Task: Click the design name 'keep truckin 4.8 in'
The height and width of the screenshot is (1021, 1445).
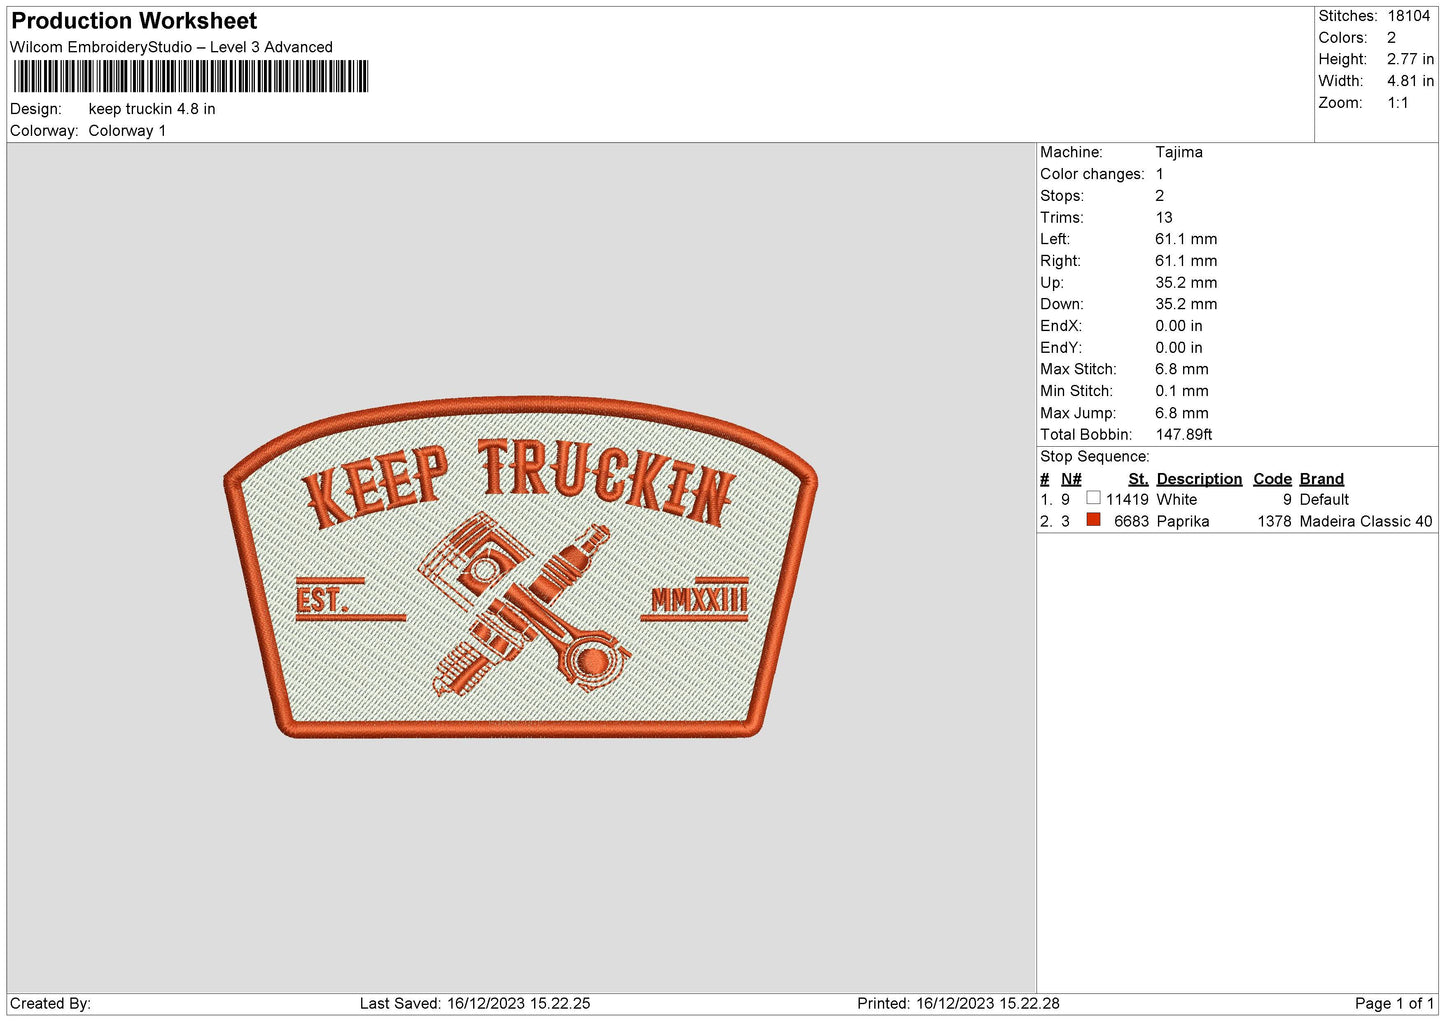Action: click(152, 109)
